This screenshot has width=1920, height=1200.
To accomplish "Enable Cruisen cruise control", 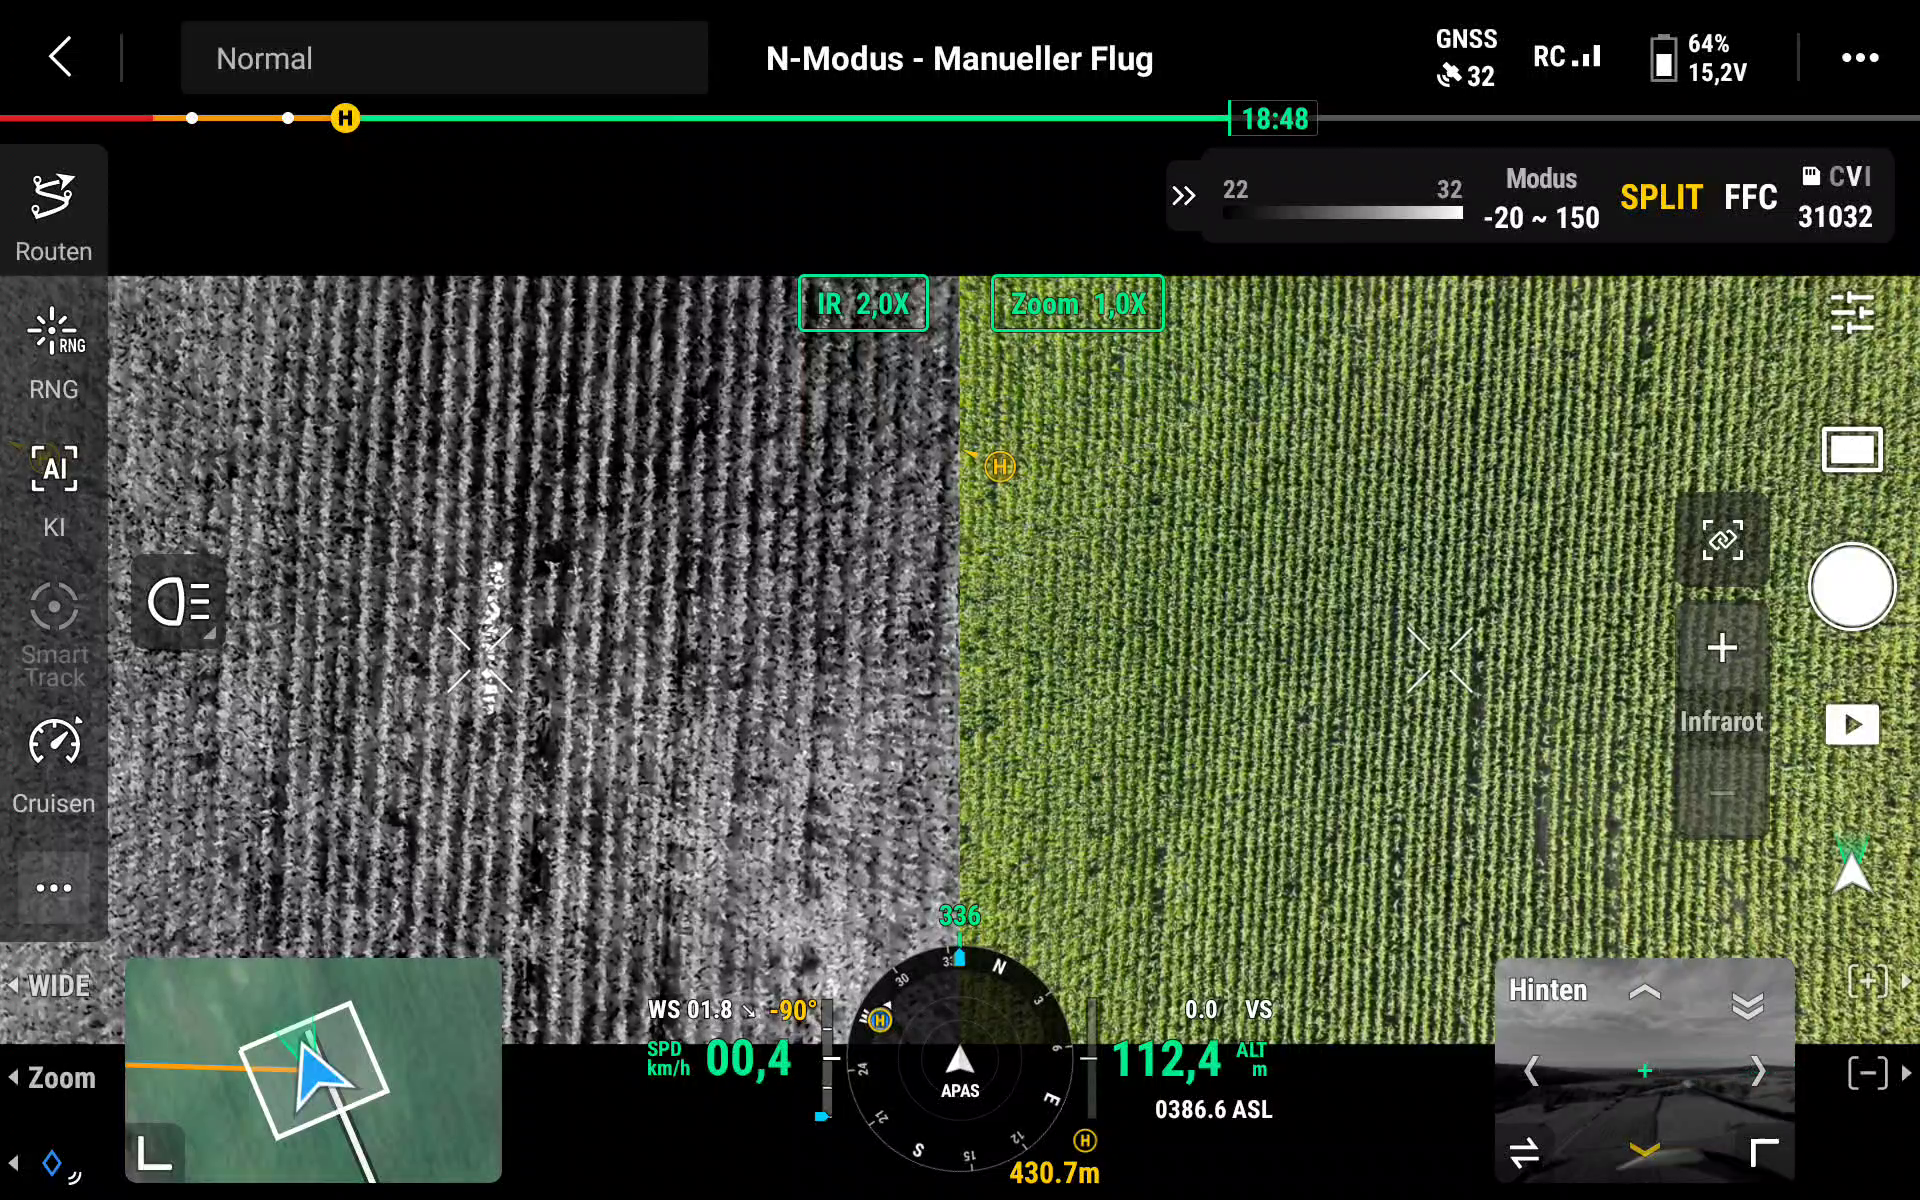I will click(x=53, y=763).
